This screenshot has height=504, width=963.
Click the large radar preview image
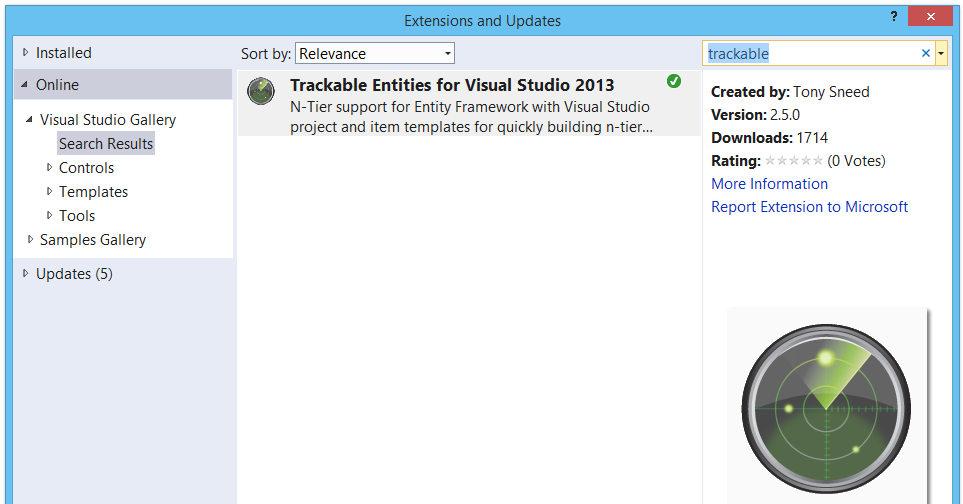(827, 408)
